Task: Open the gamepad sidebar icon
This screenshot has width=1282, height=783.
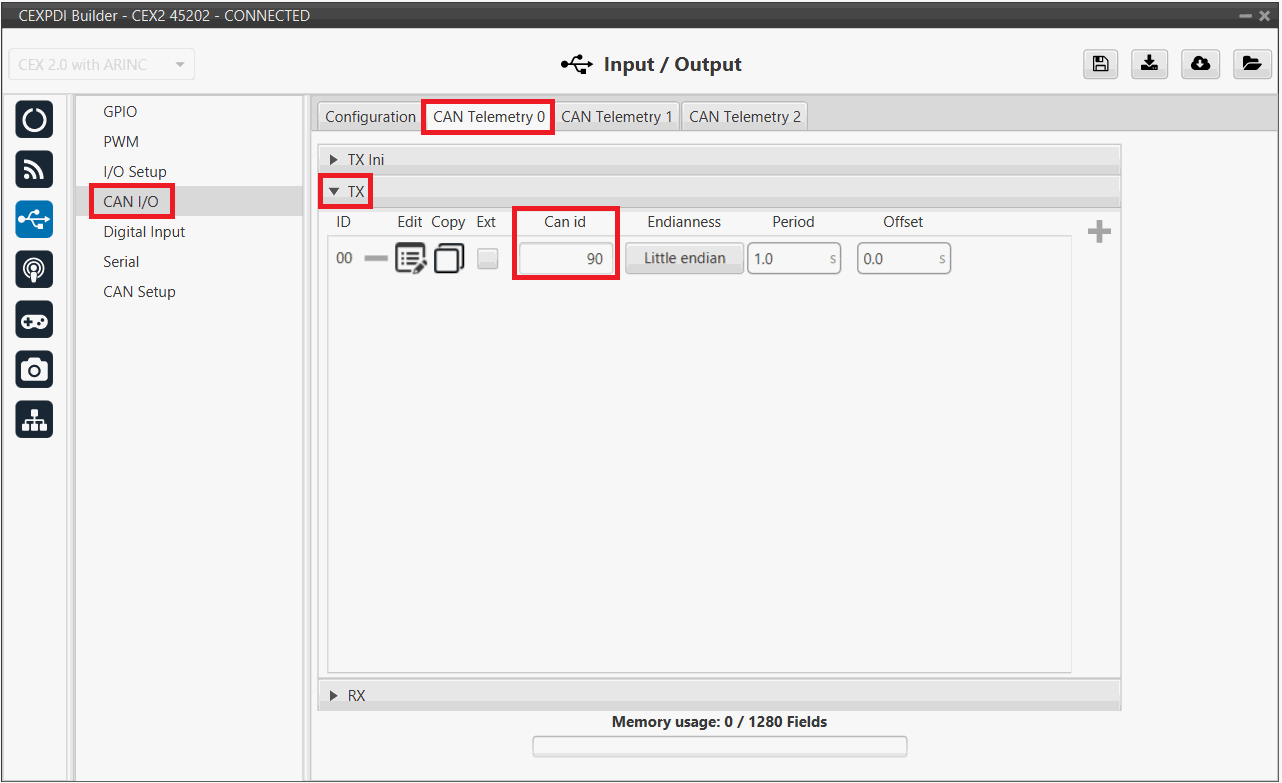Action: pos(34,320)
